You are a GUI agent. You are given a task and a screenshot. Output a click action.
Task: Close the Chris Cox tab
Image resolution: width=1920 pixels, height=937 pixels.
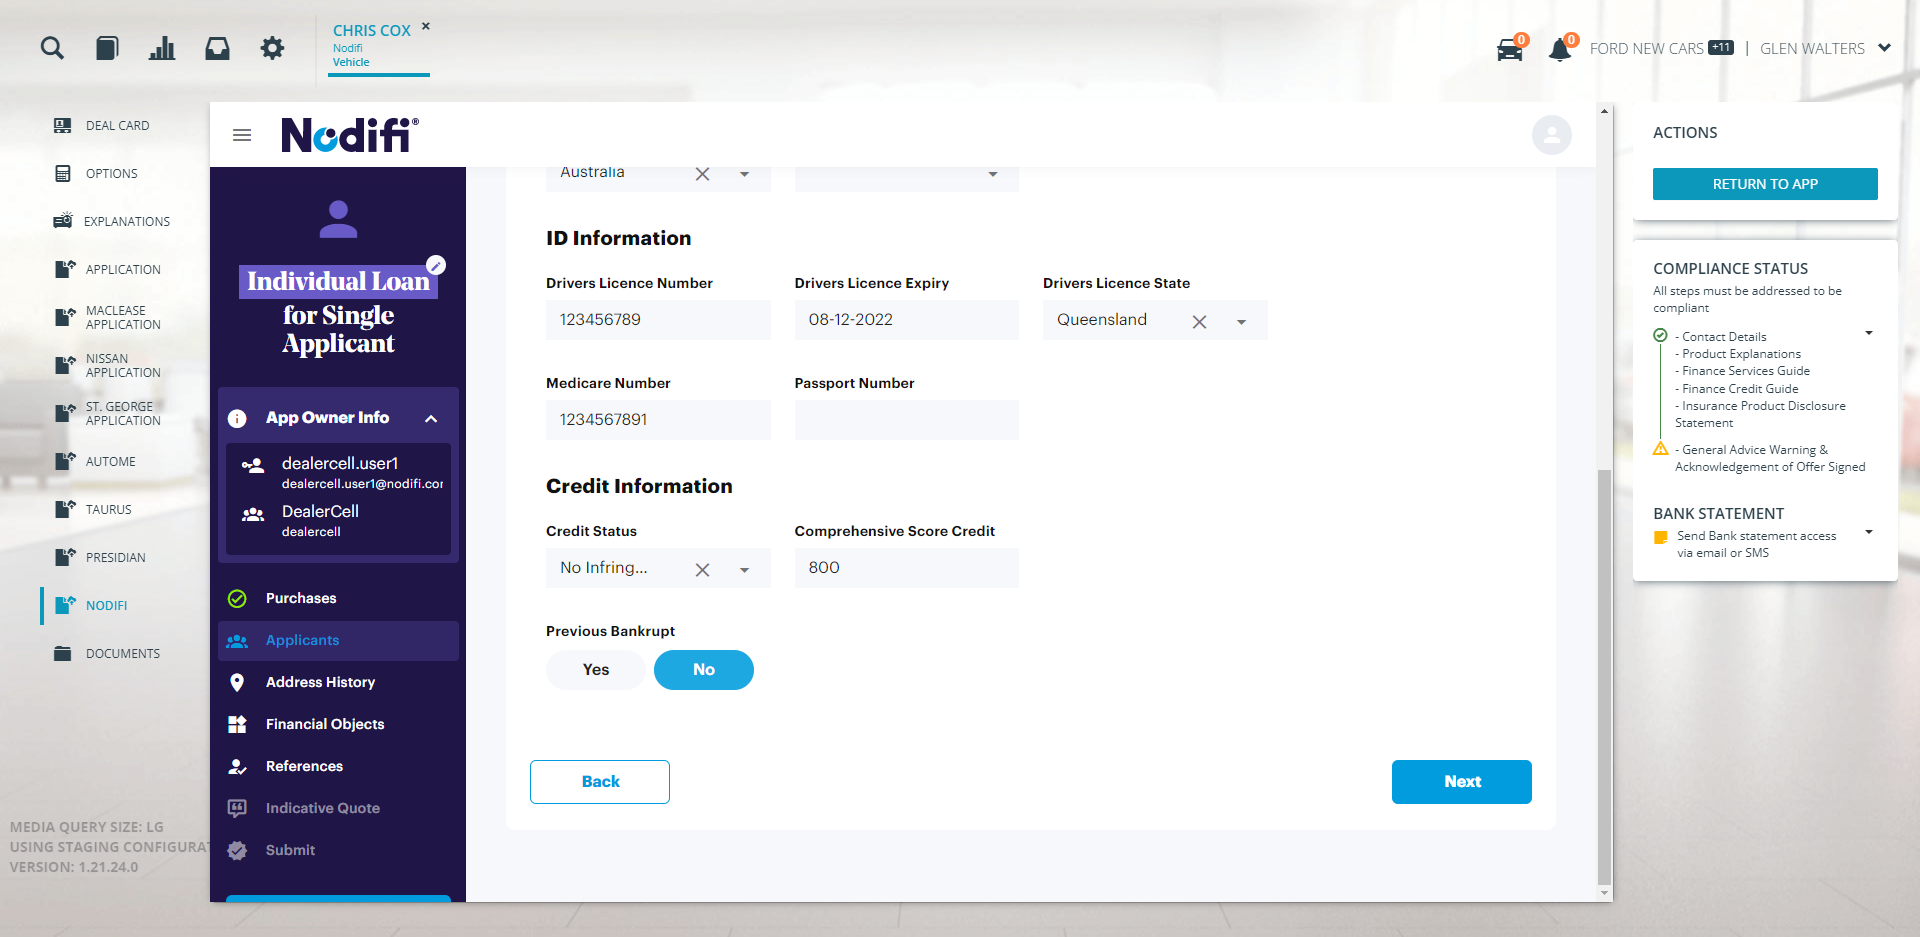tap(426, 27)
